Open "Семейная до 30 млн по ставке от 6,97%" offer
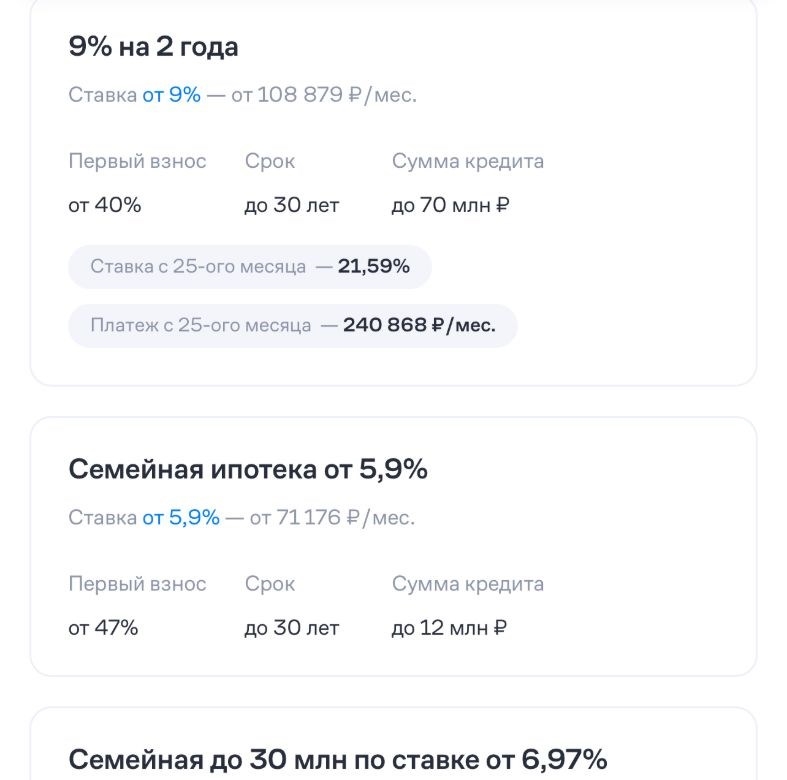Image resolution: width=787 pixels, height=780 pixels. tap(338, 760)
